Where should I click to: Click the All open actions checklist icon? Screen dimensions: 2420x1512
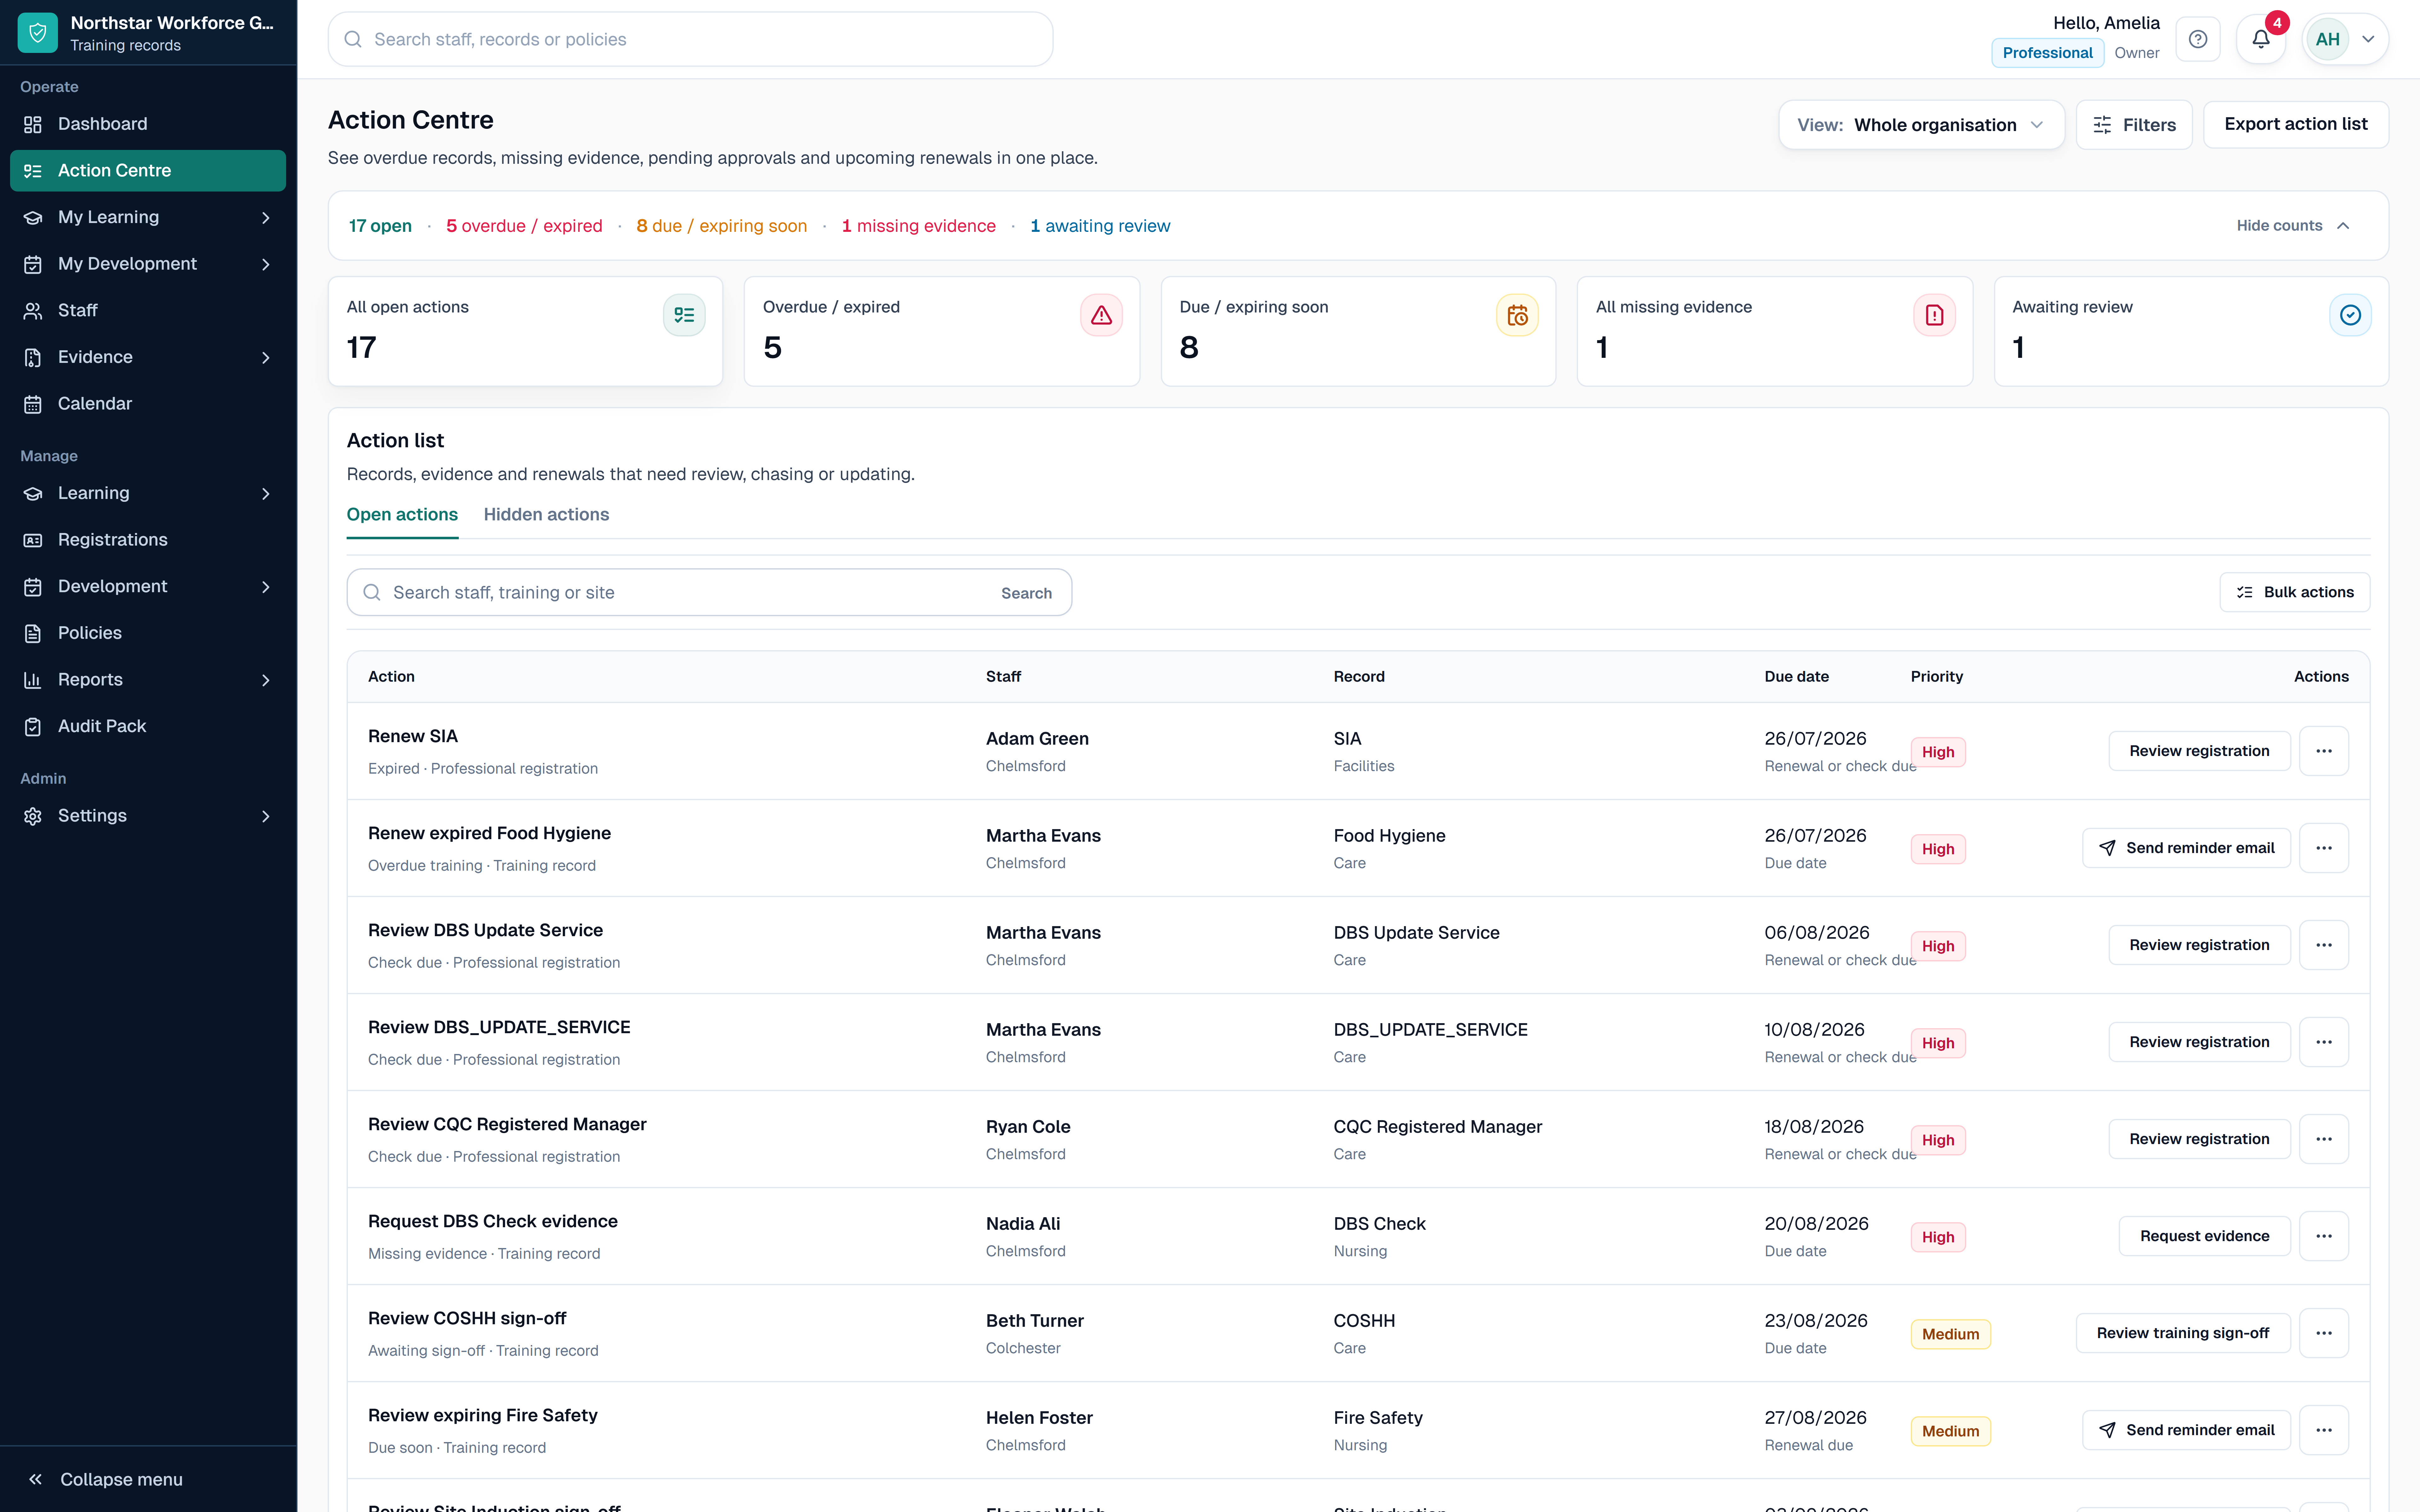click(684, 315)
